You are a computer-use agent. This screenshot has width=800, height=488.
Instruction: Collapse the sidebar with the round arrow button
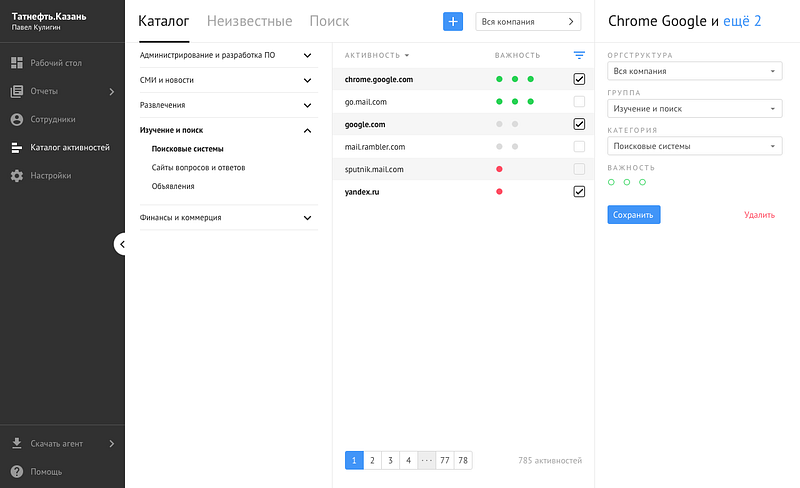[121, 245]
